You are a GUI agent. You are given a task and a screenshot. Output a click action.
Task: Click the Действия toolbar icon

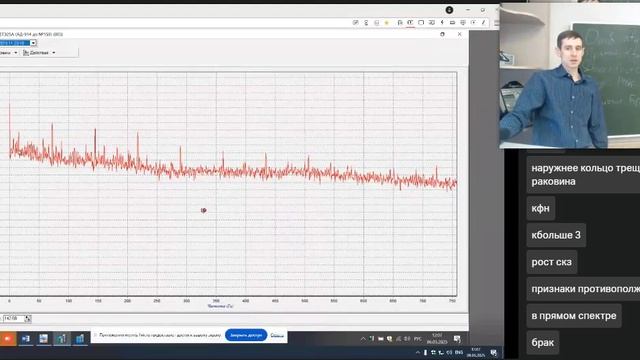26,53
